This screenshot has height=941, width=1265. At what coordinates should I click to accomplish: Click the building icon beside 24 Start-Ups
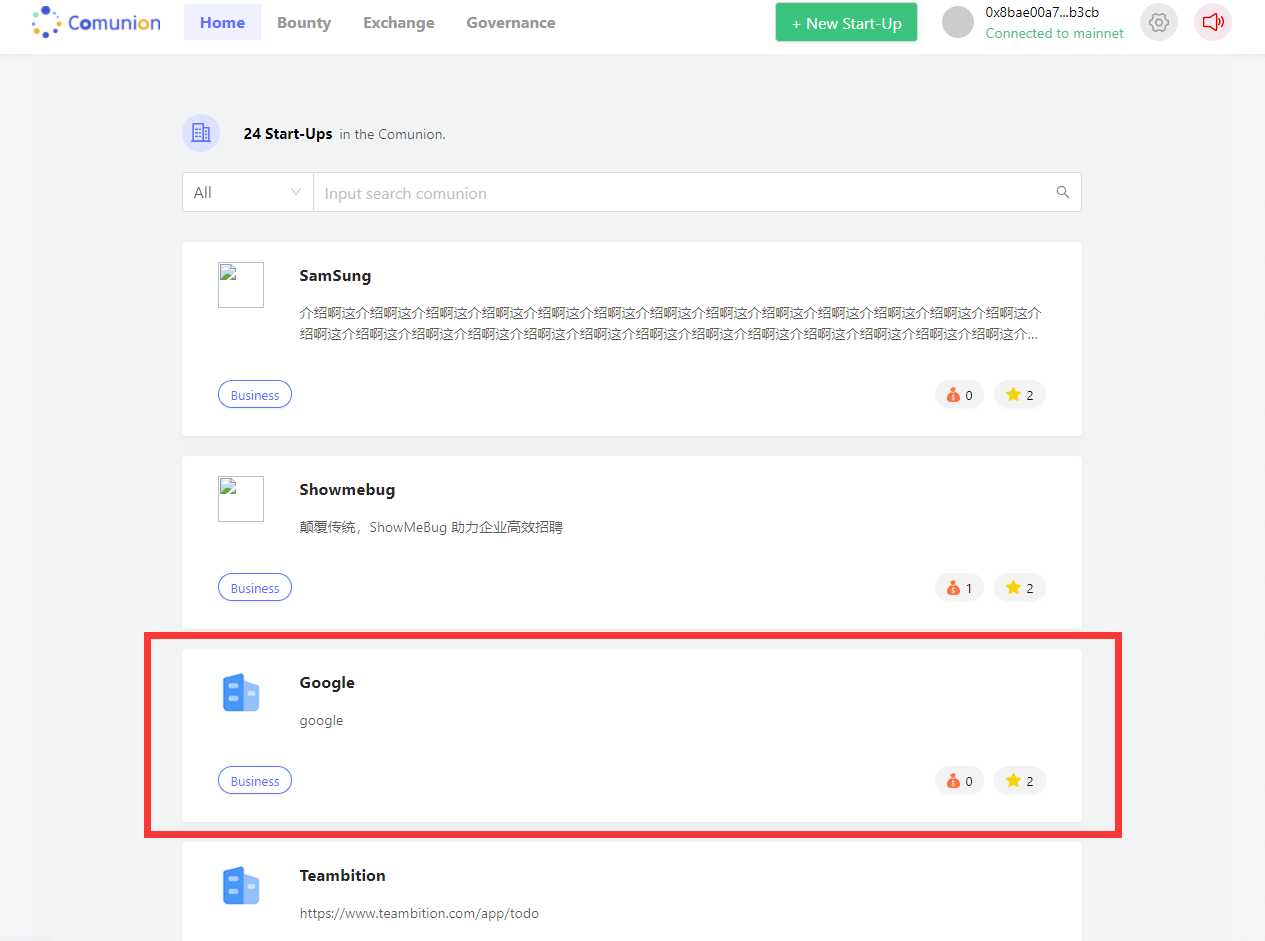(201, 133)
